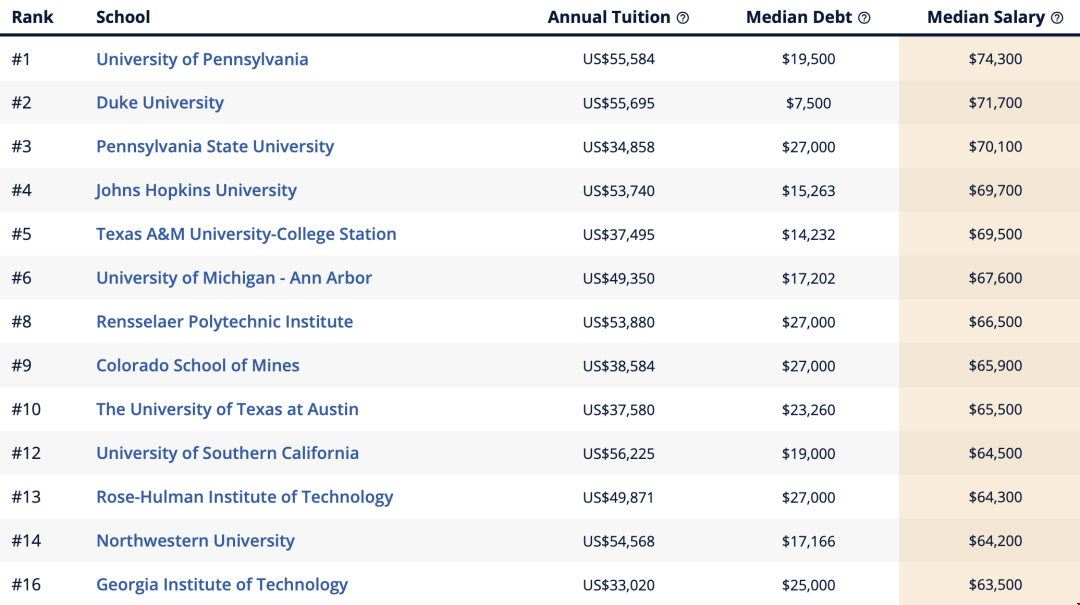
Task: Click the $67,600 median salary value
Action: [995, 278]
